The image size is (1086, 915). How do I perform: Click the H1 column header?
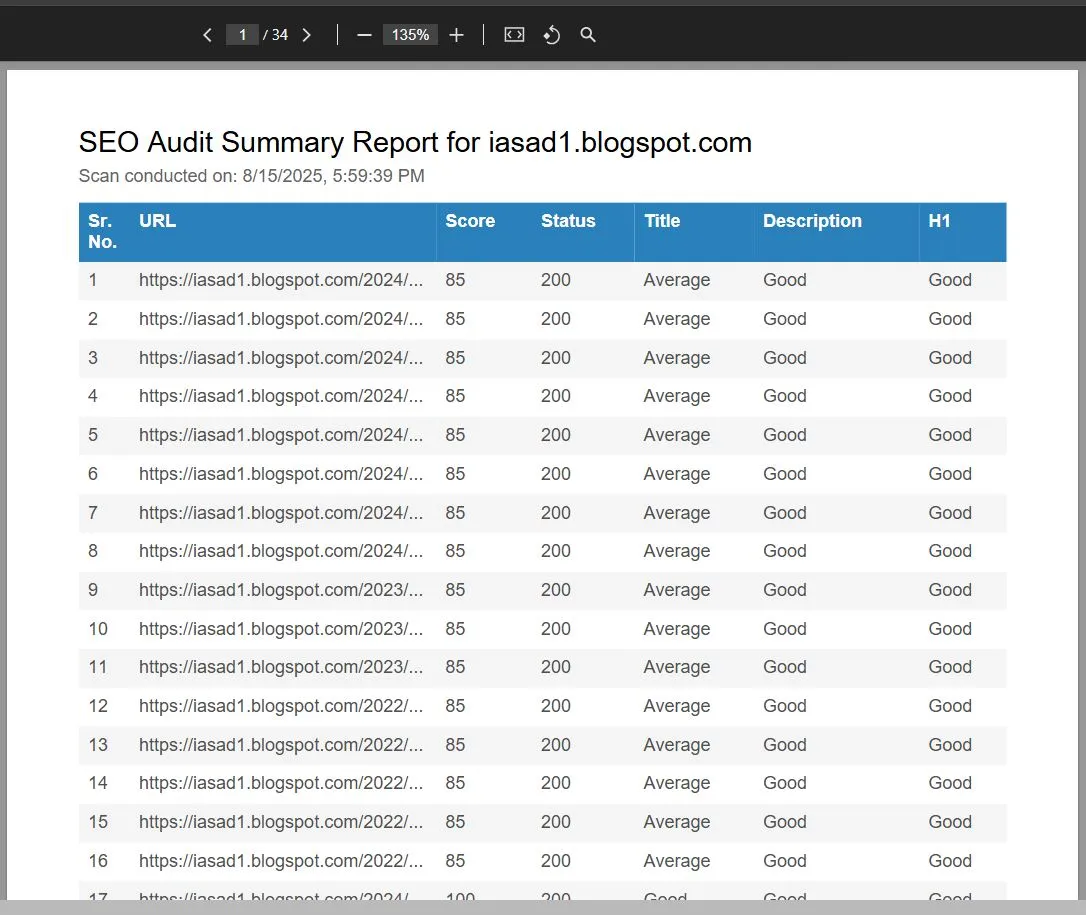point(940,221)
